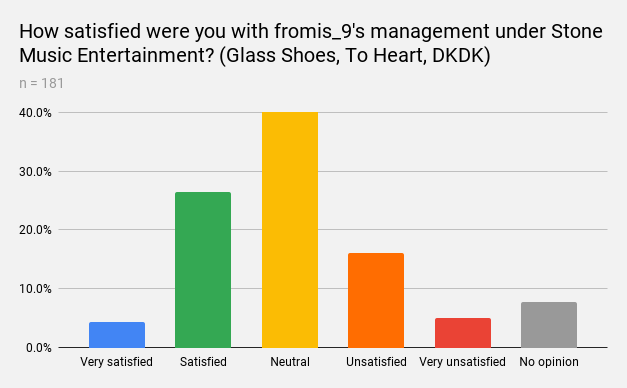Click the 10.0% axis label
The image size is (627, 388).
pyautogui.click(x=35, y=289)
